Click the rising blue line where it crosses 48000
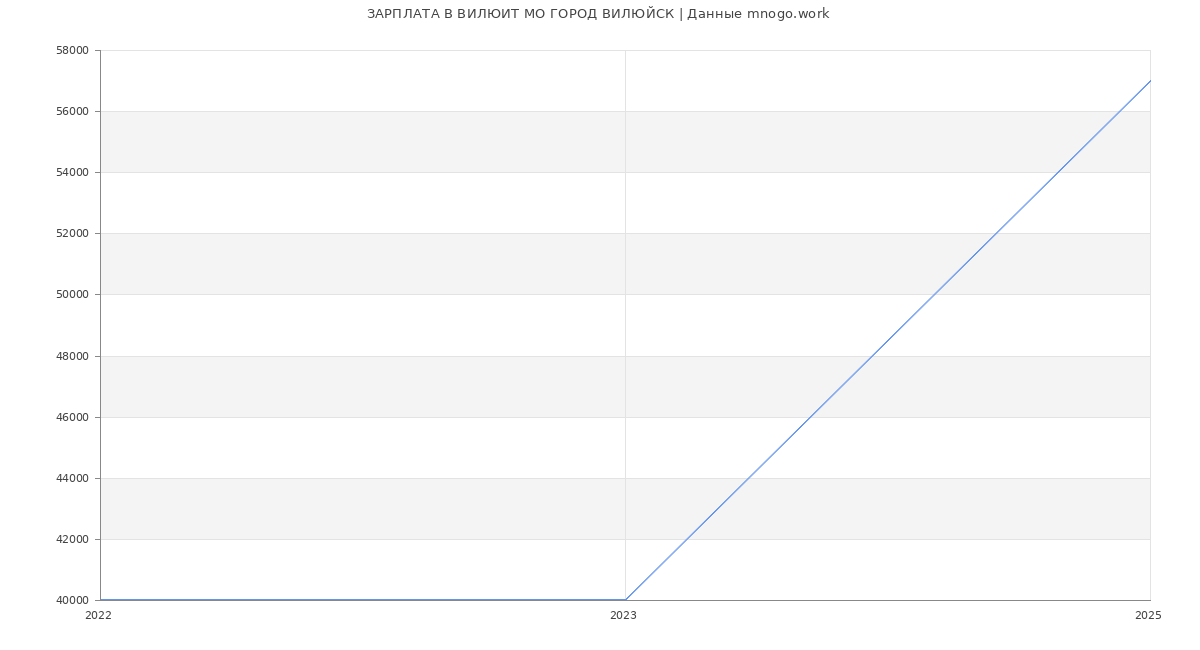This screenshot has width=1200, height=650. 872,356
